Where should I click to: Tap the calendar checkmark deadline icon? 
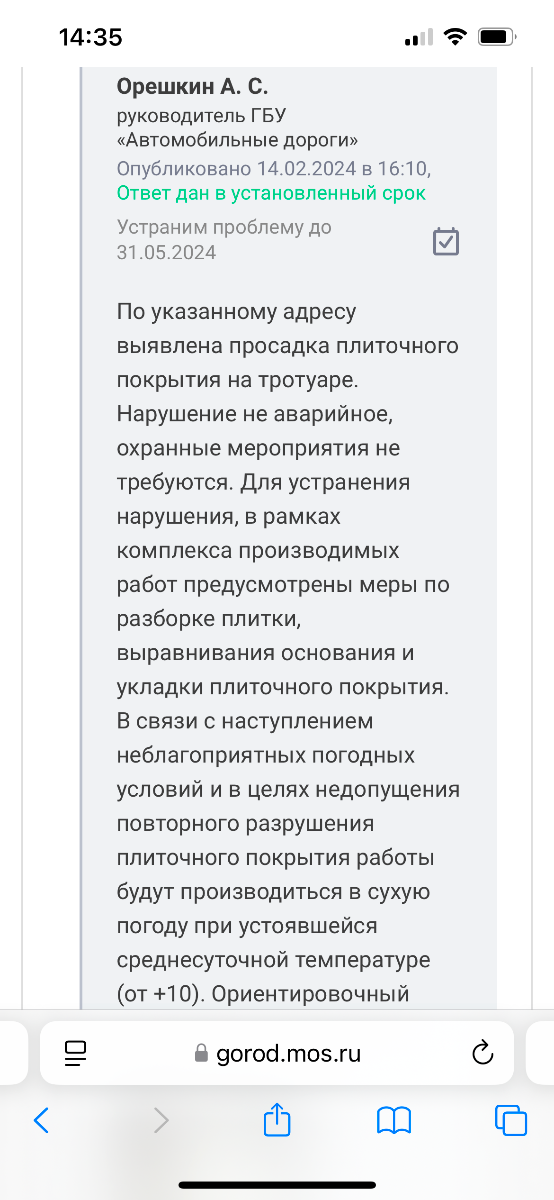click(446, 241)
